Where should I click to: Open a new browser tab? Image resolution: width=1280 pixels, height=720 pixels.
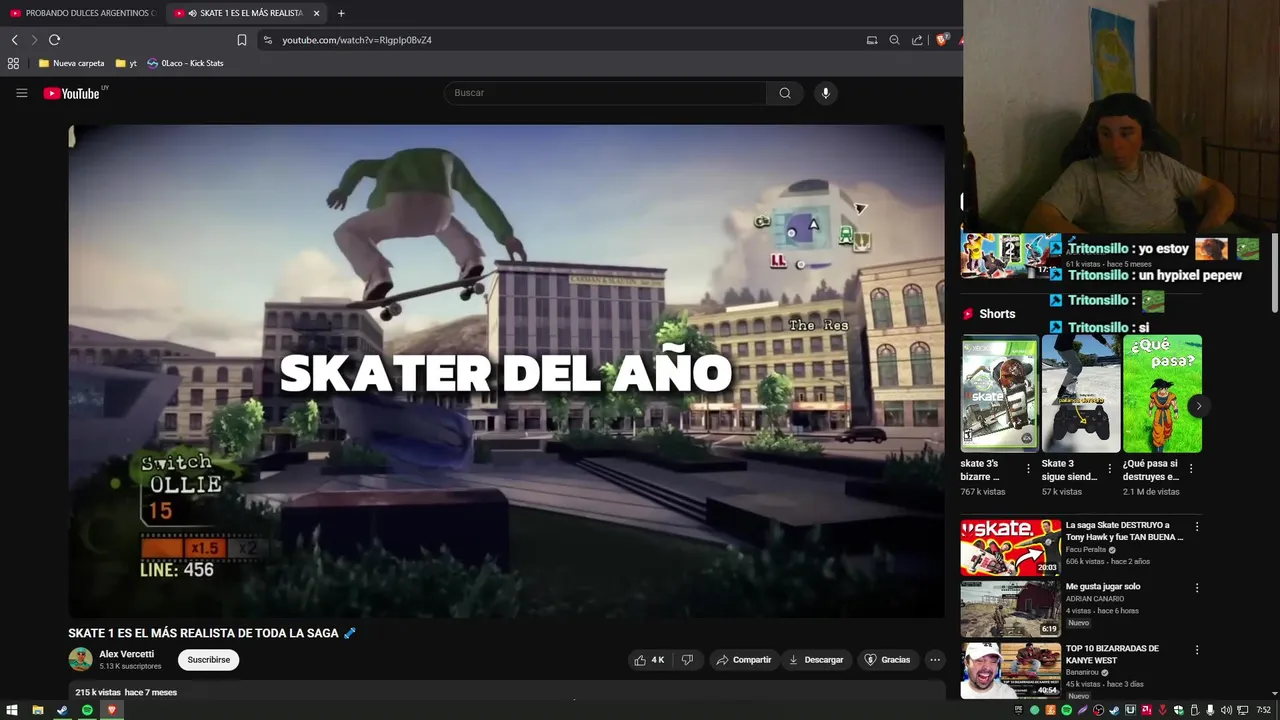[x=341, y=13]
